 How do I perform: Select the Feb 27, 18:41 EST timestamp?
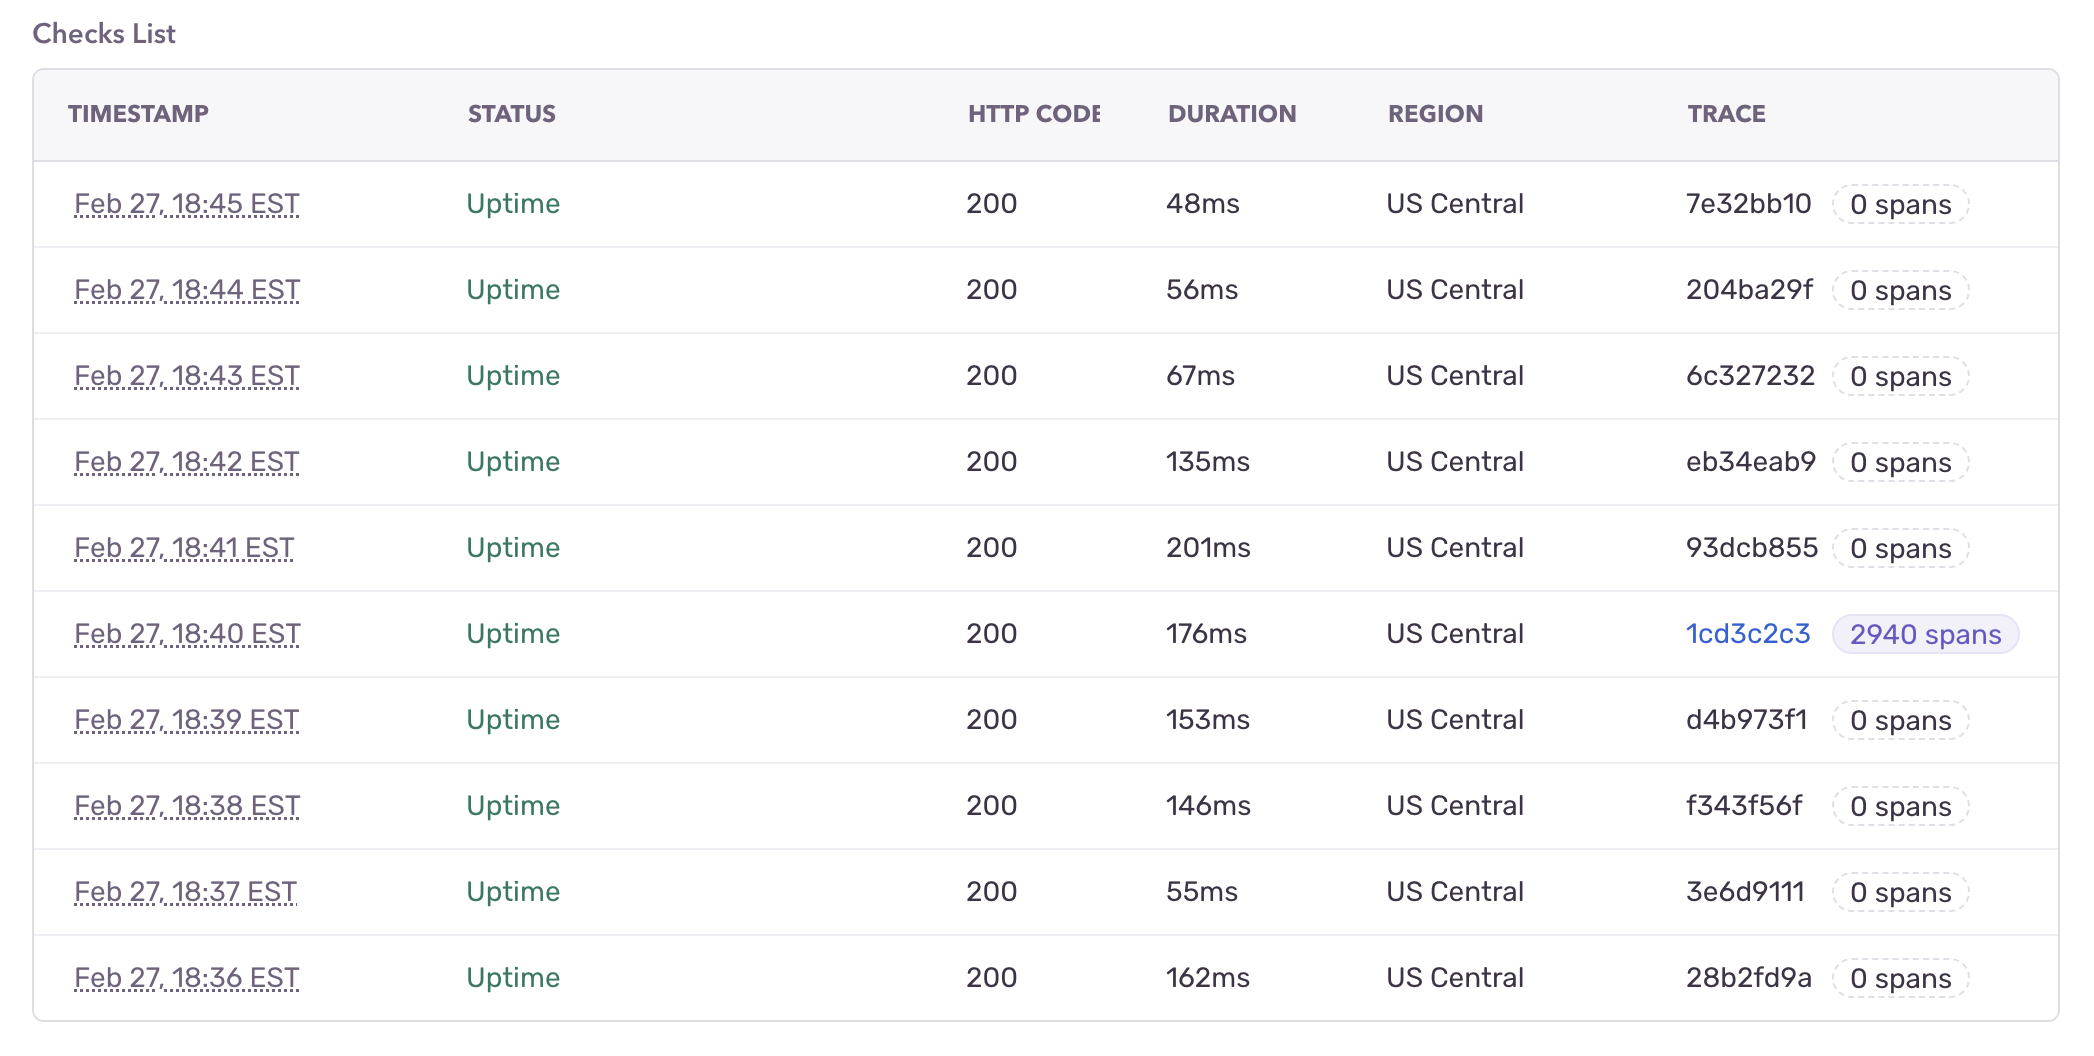(184, 548)
